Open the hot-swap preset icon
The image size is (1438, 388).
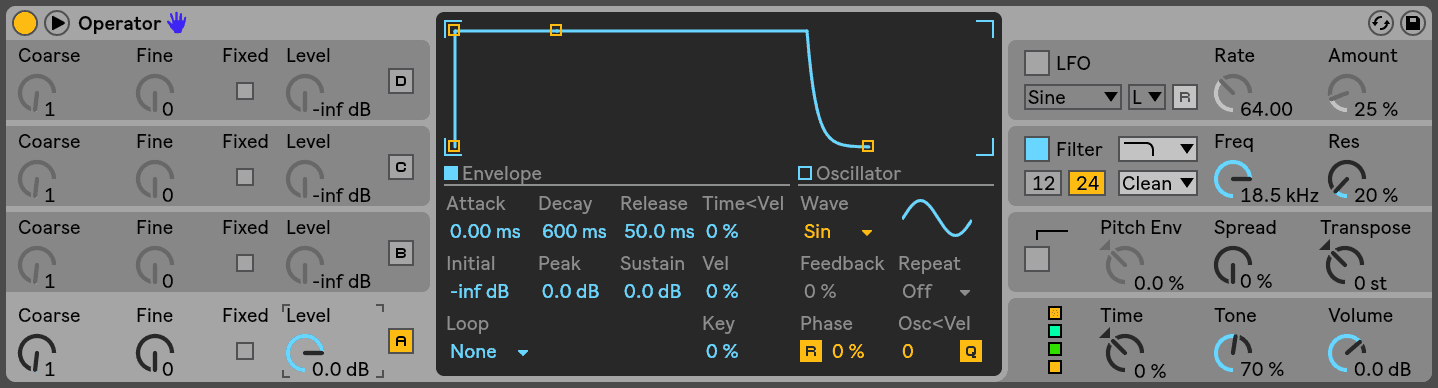click(1381, 22)
